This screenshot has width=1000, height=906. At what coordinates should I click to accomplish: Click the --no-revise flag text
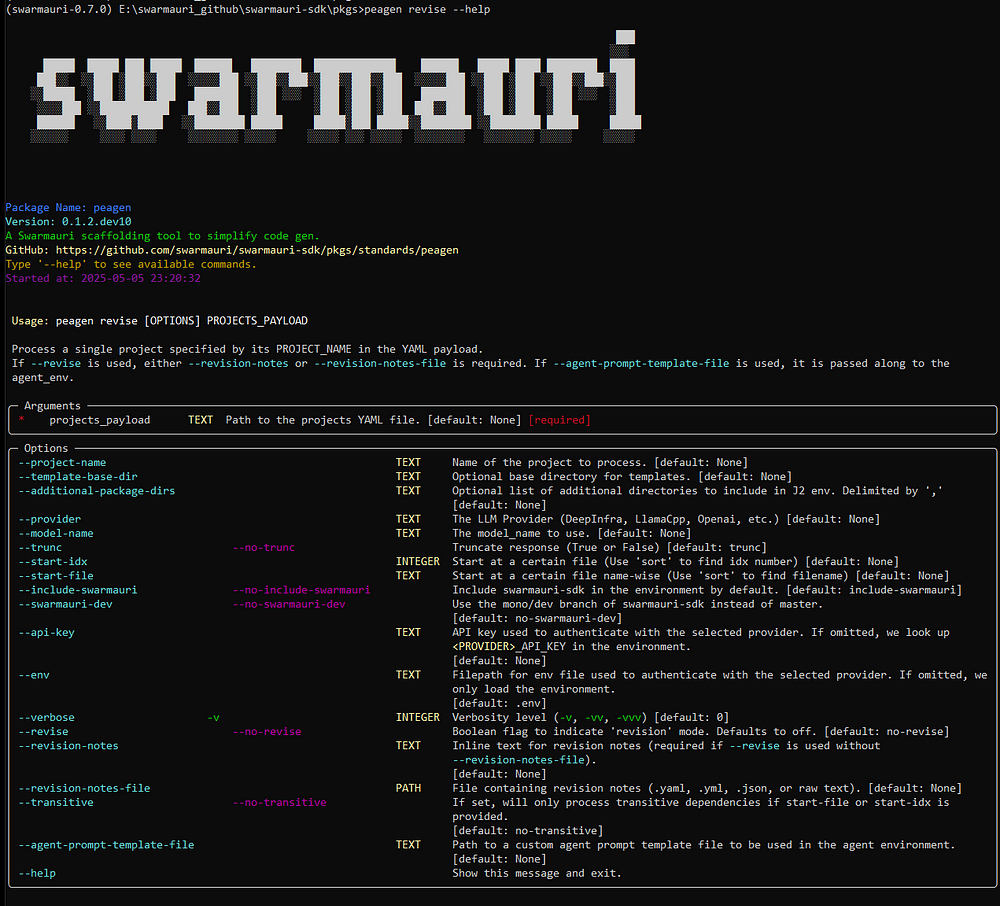(x=267, y=731)
